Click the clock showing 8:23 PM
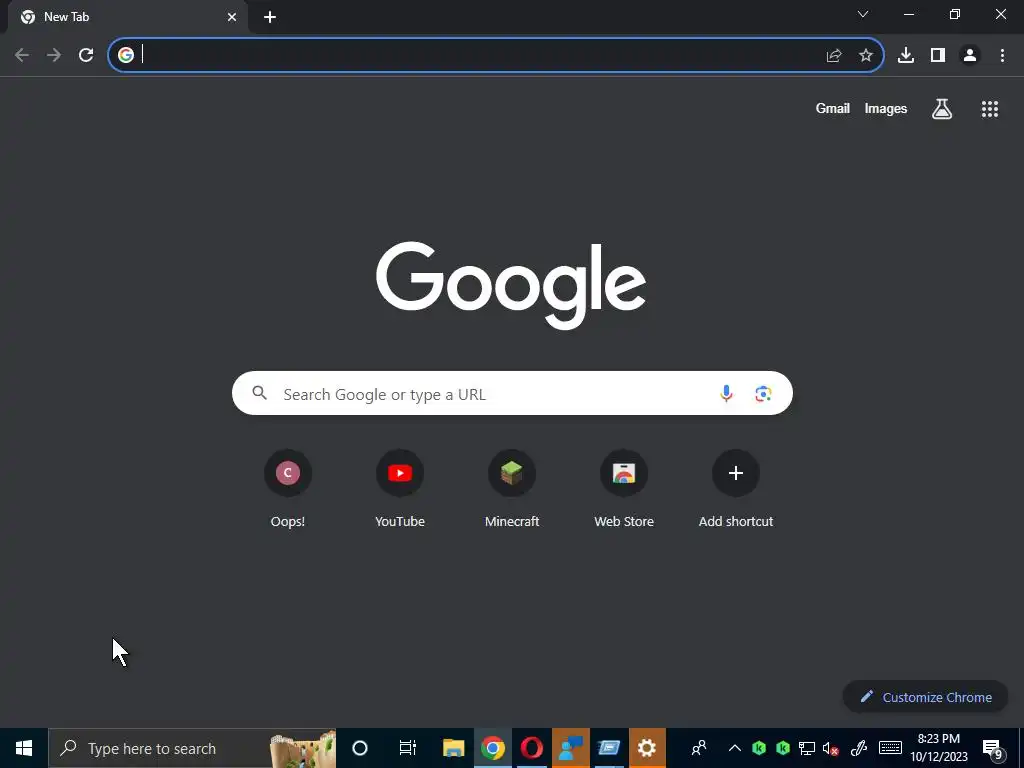The height and width of the screenshot is (768, 1024). pyautogui.click(x=939, y=748)
